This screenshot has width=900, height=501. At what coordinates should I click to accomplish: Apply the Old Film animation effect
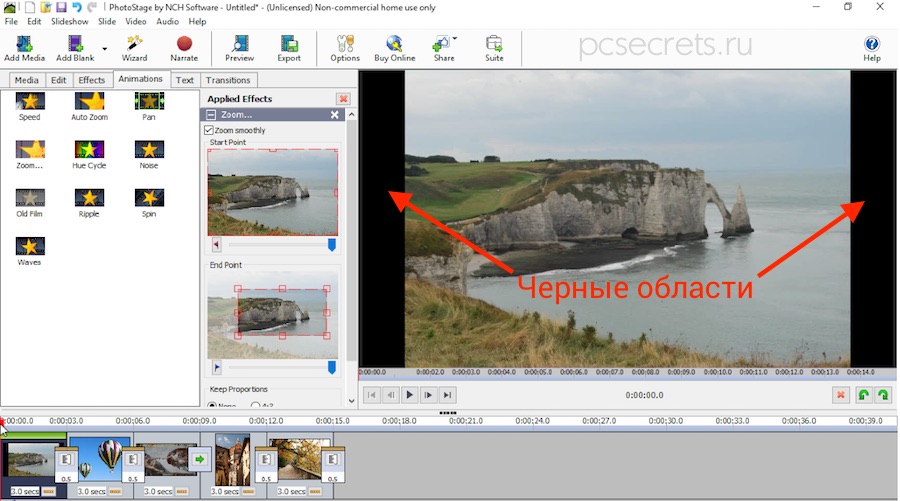click(29, 198)
